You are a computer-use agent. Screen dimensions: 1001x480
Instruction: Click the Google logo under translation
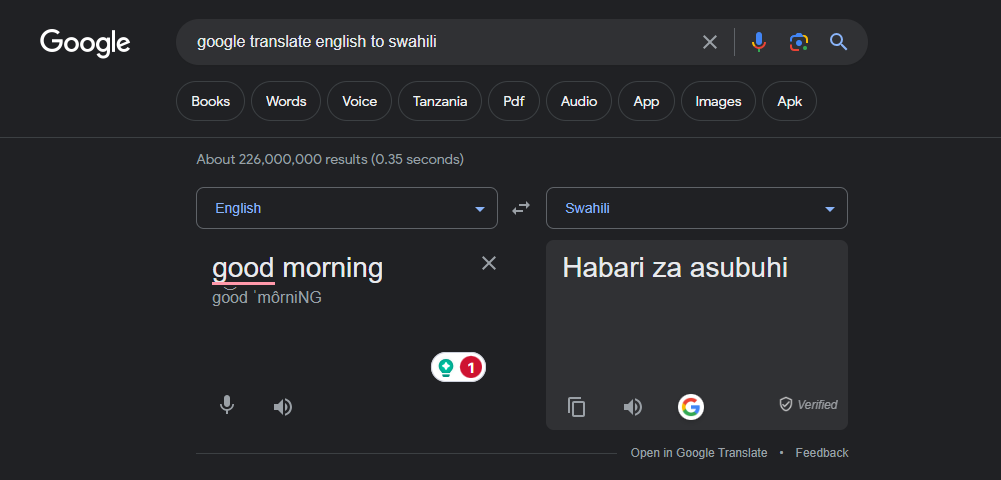[691, 406]
